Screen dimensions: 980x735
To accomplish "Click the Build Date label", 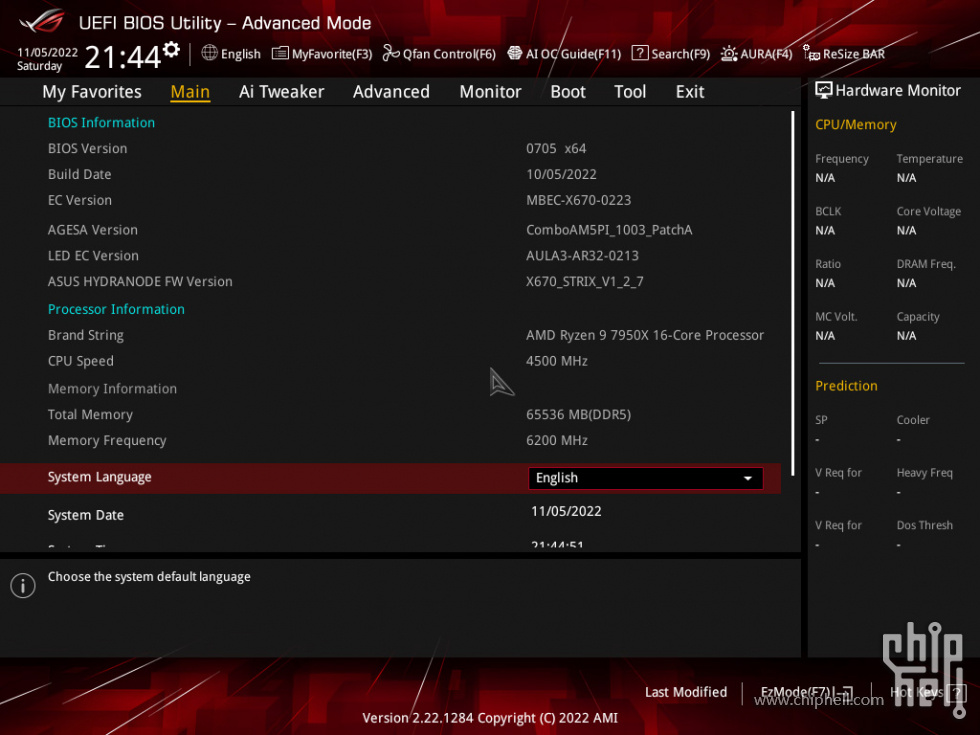I will pyautogui.click(x=79, y=174).
